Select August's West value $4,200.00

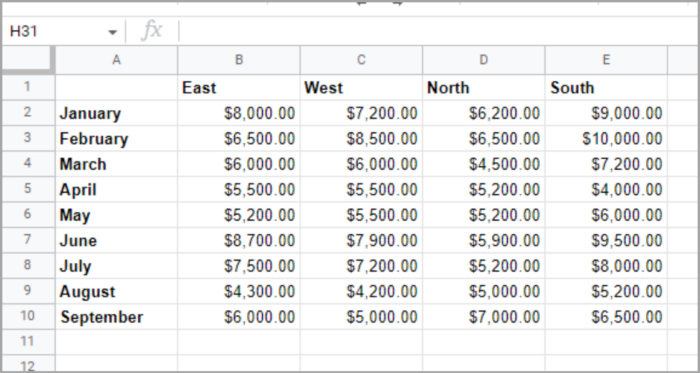tap(361, 291)
